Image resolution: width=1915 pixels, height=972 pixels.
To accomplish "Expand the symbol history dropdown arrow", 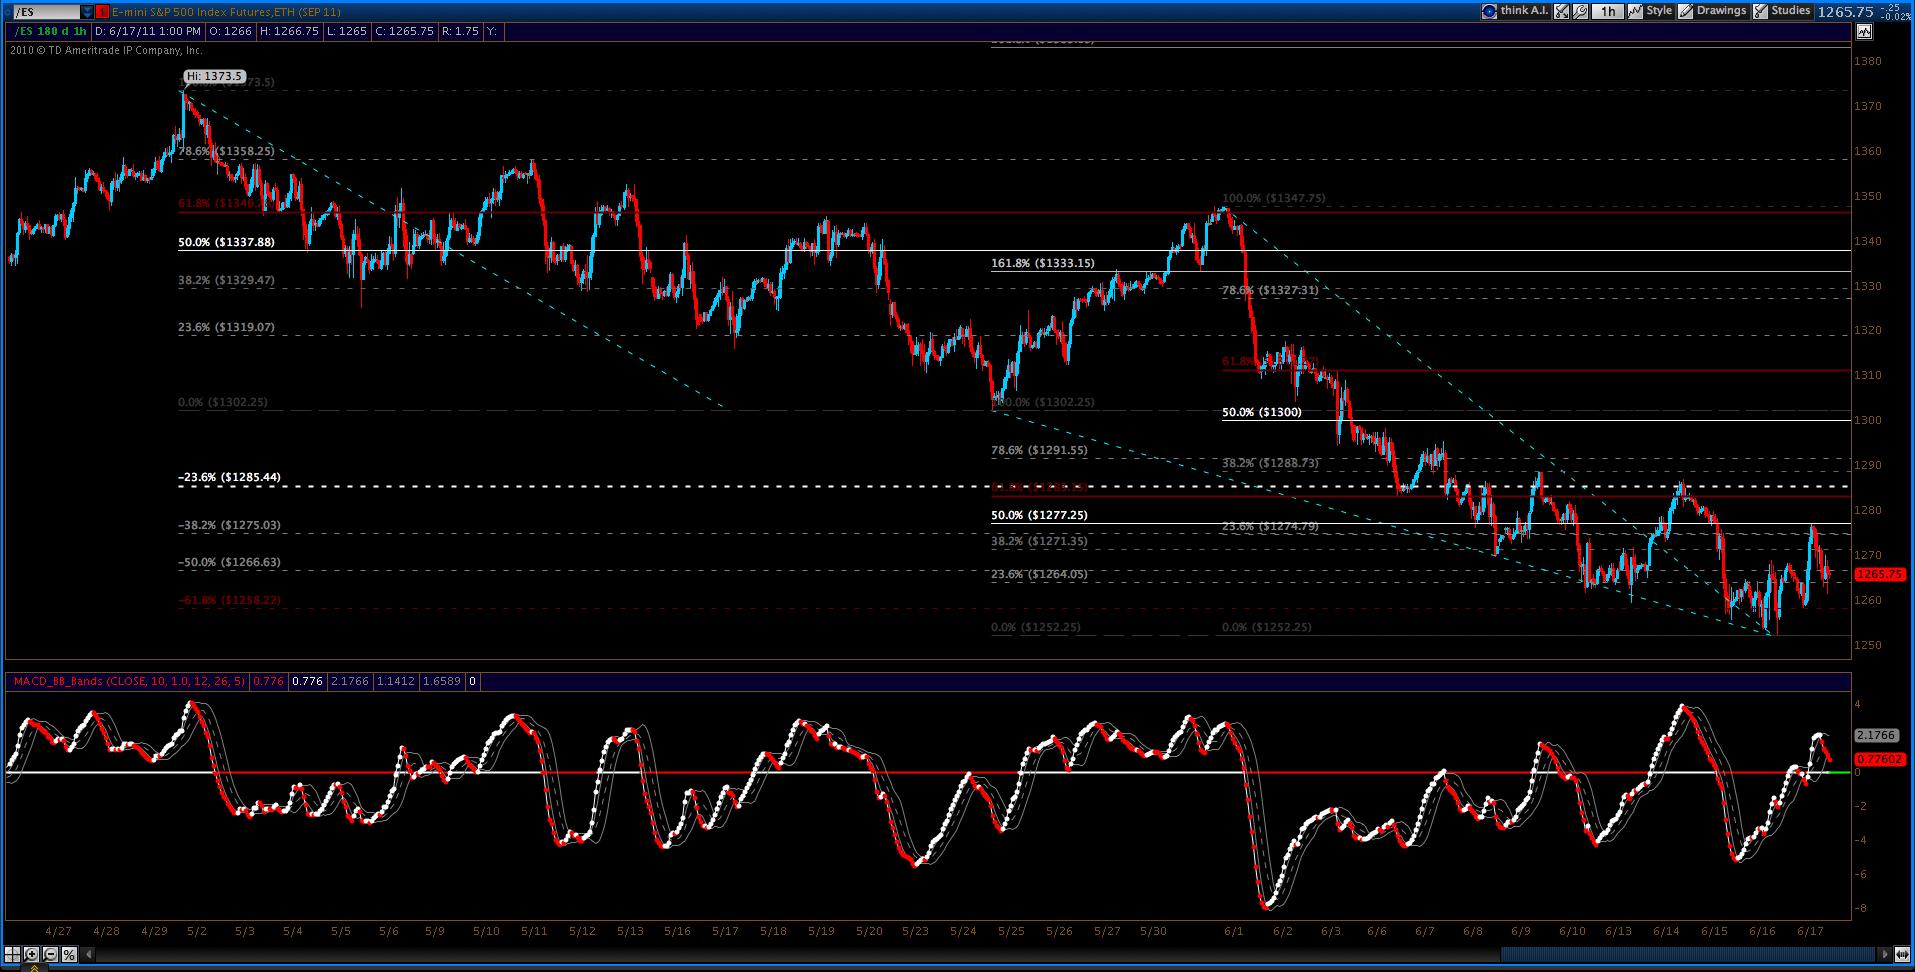I will click(87, 11).
